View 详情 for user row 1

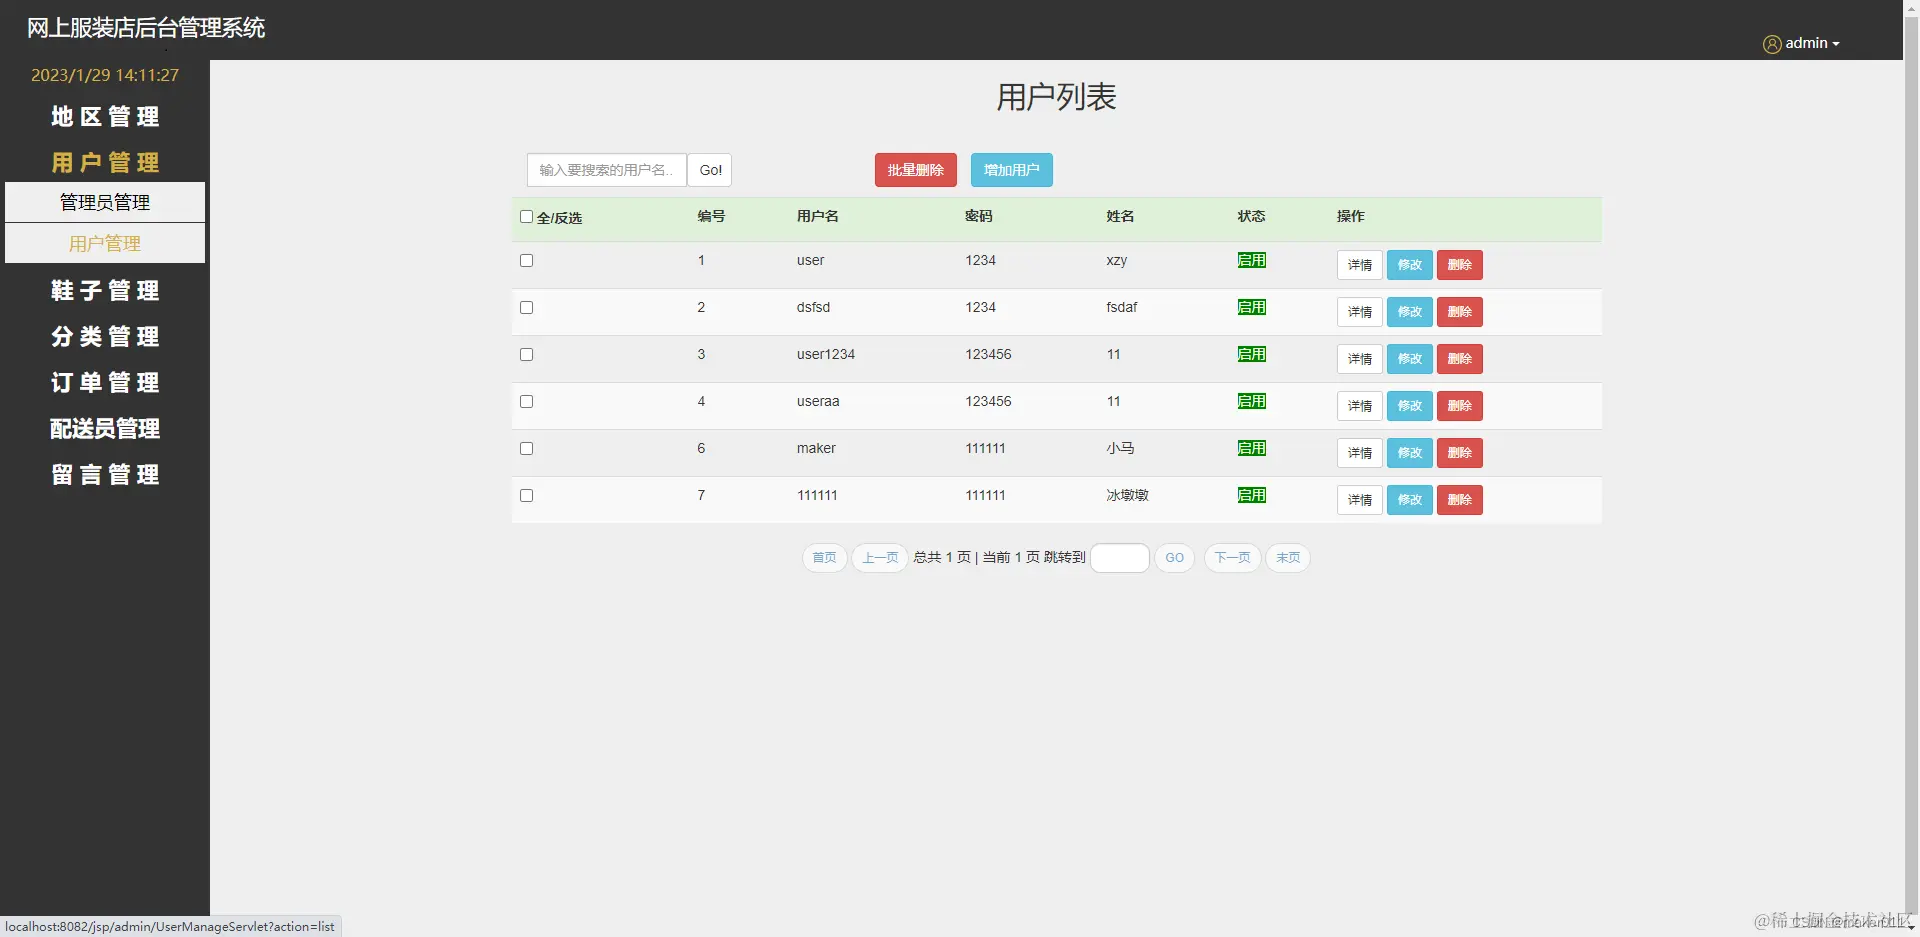coord(1360,265)
